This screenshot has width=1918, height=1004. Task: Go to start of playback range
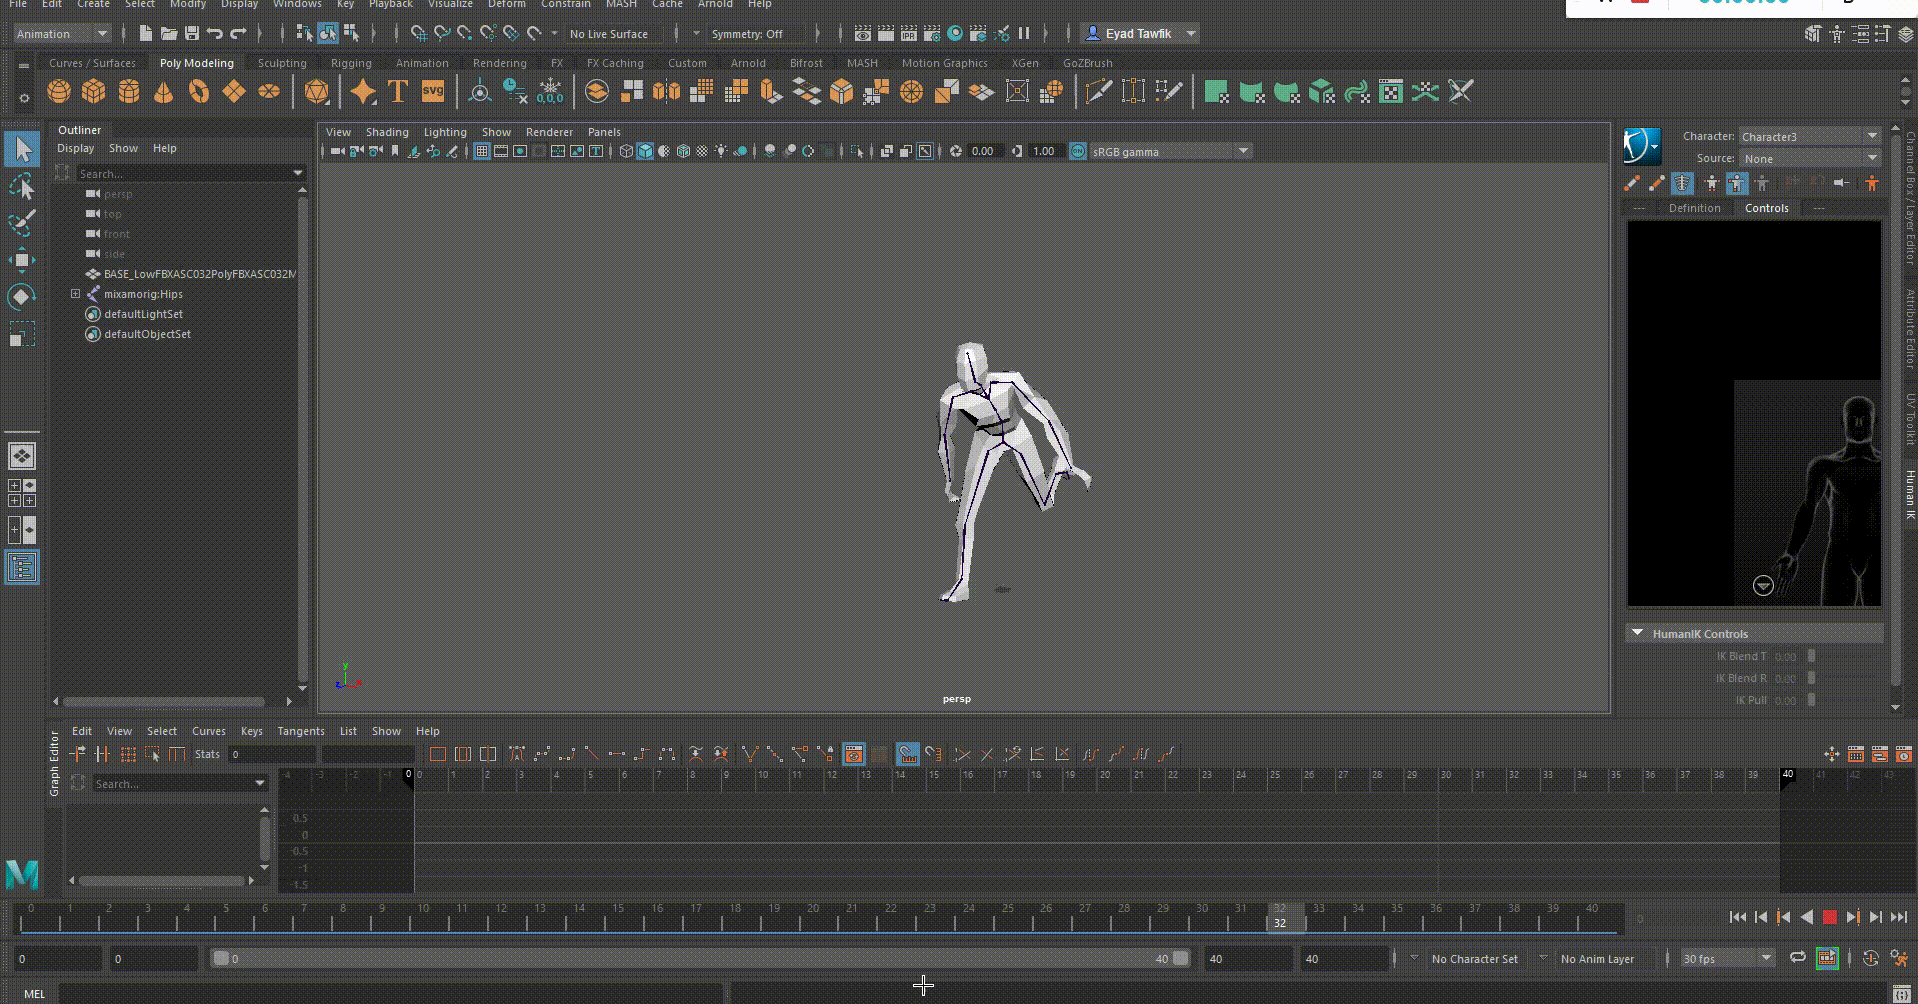(1737, 917)
